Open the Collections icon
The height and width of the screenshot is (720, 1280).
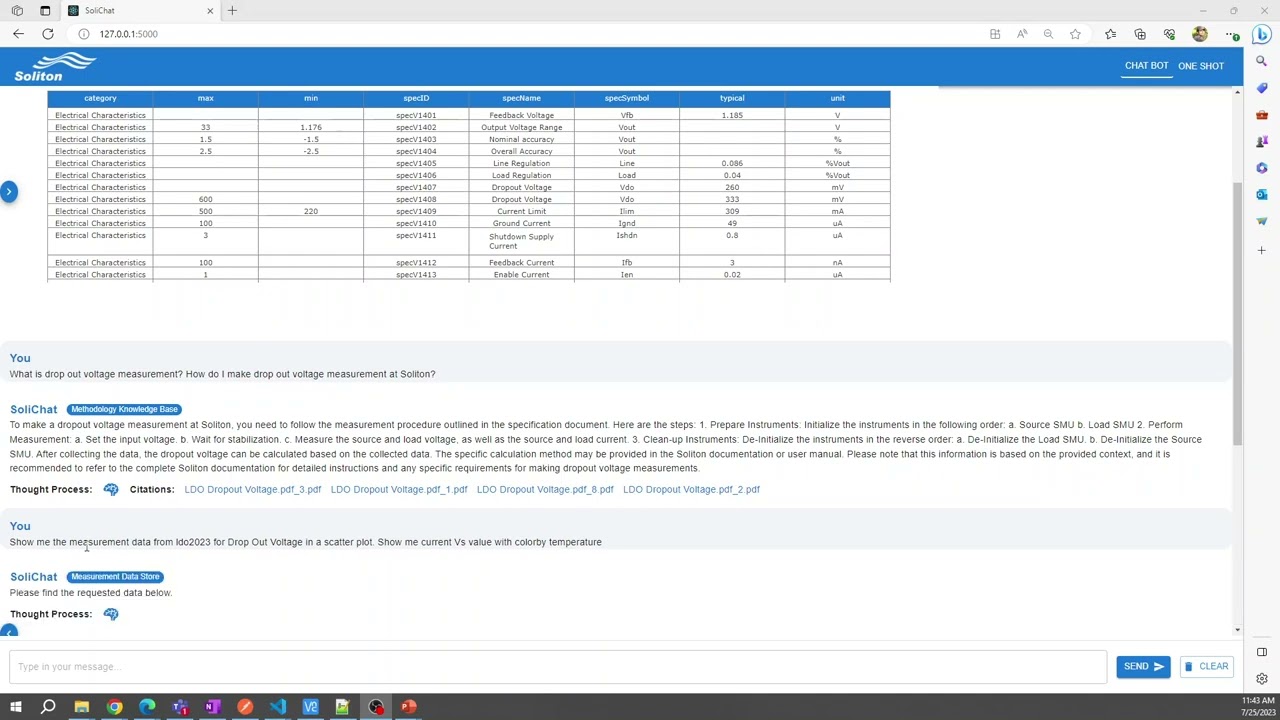(x=1140, y=34)
